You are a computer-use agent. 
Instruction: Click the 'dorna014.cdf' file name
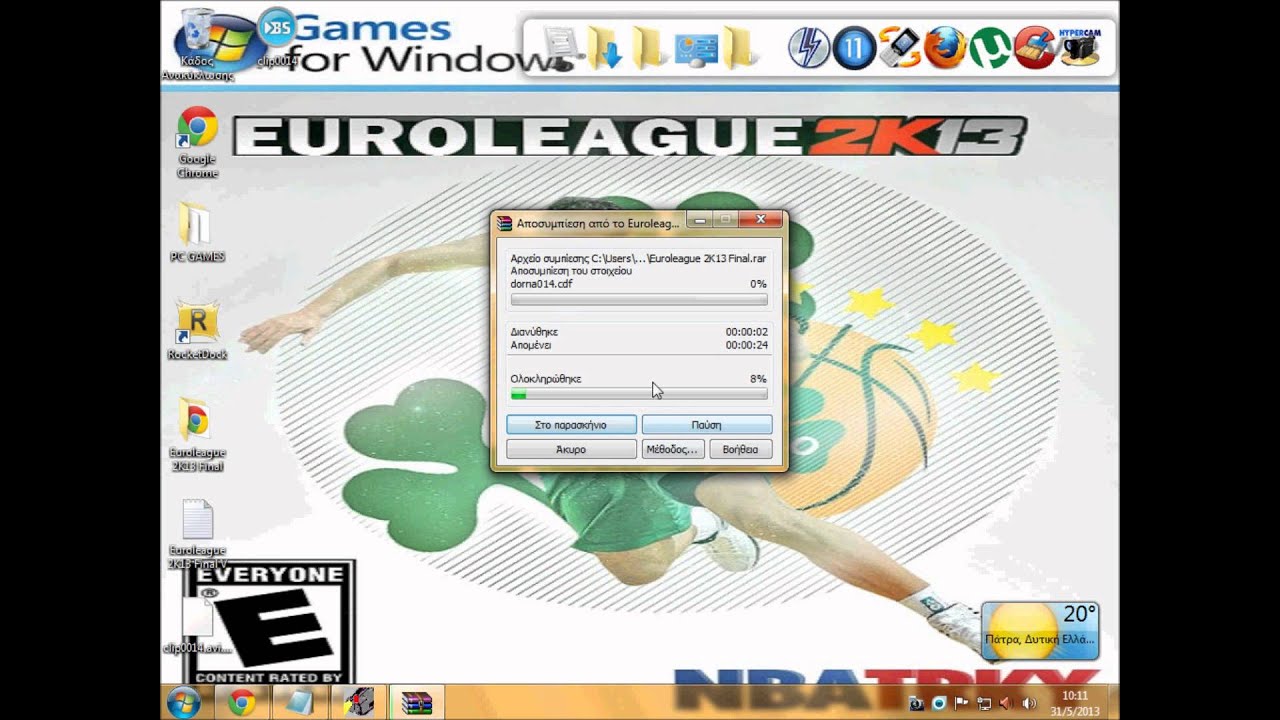pos(542,284)
